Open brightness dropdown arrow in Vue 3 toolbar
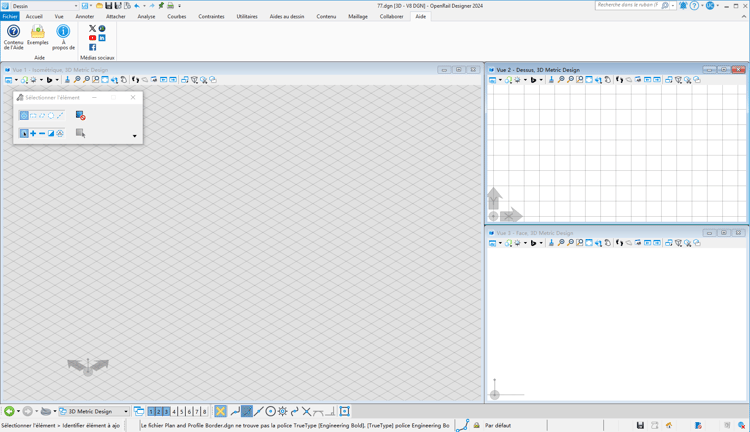 pyautogui.click(x=525, y=243)
